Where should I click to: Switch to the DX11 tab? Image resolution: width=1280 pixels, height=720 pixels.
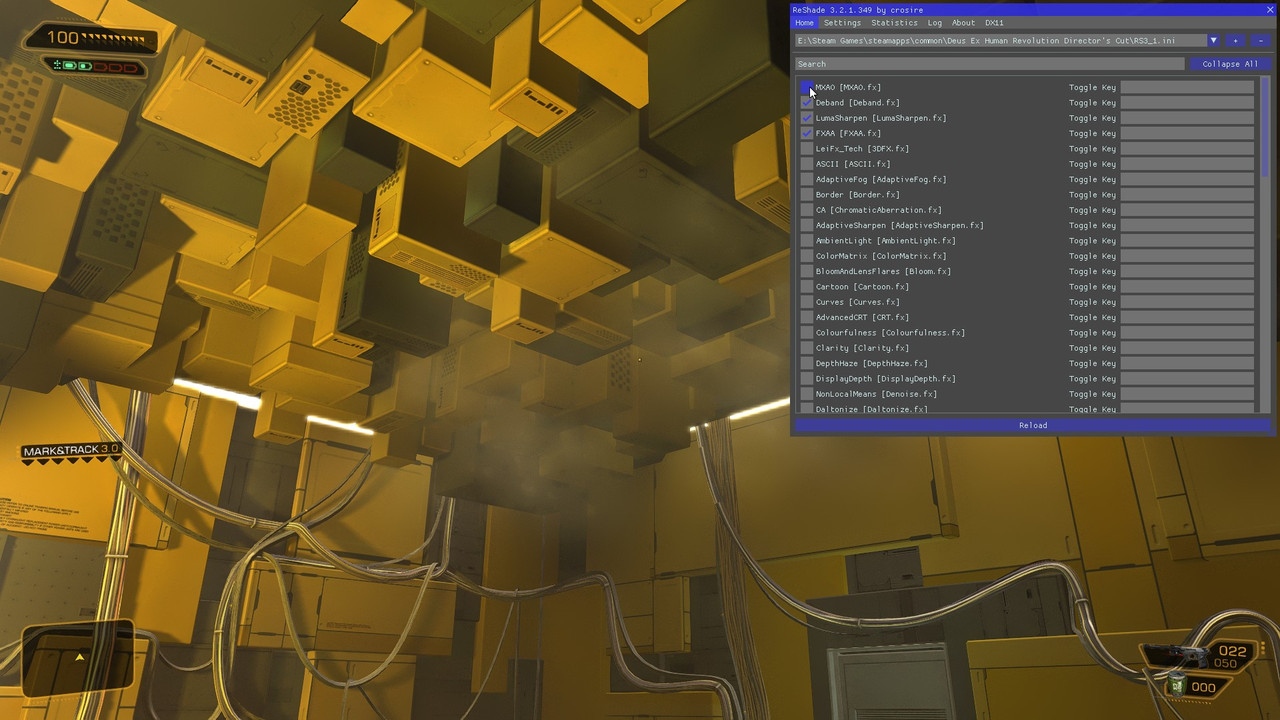[x=994, y=23]
